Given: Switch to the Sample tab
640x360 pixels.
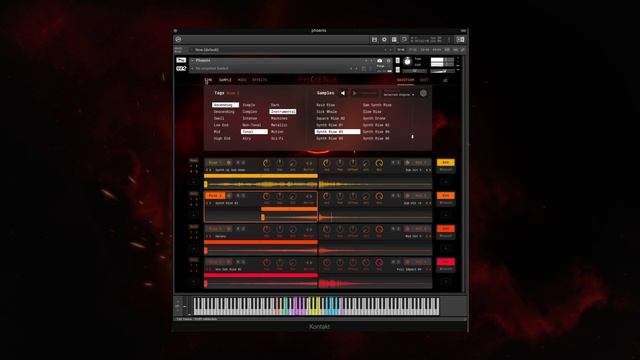Looking at the screenshot, I should point(225,80).
